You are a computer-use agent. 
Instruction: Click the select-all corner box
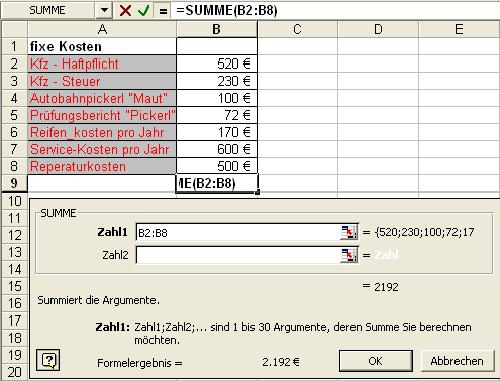(14, 29)
